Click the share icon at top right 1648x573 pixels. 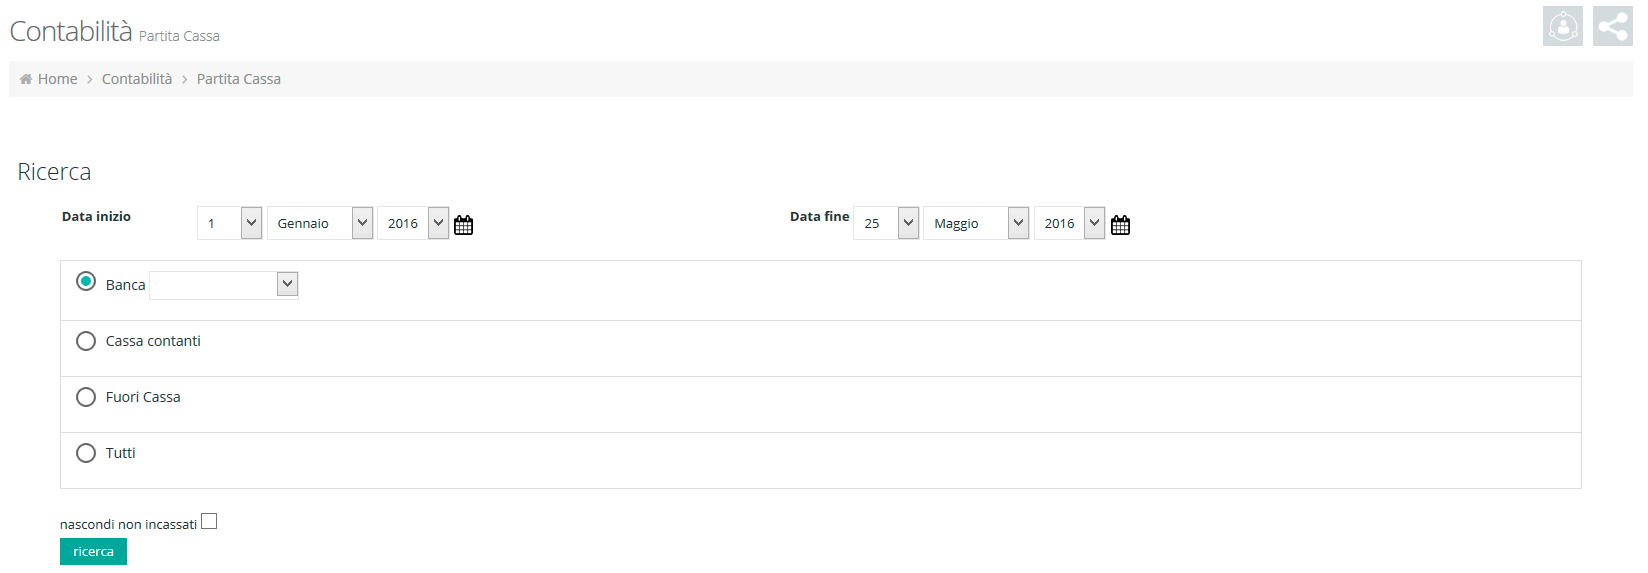coord(1613,26)
